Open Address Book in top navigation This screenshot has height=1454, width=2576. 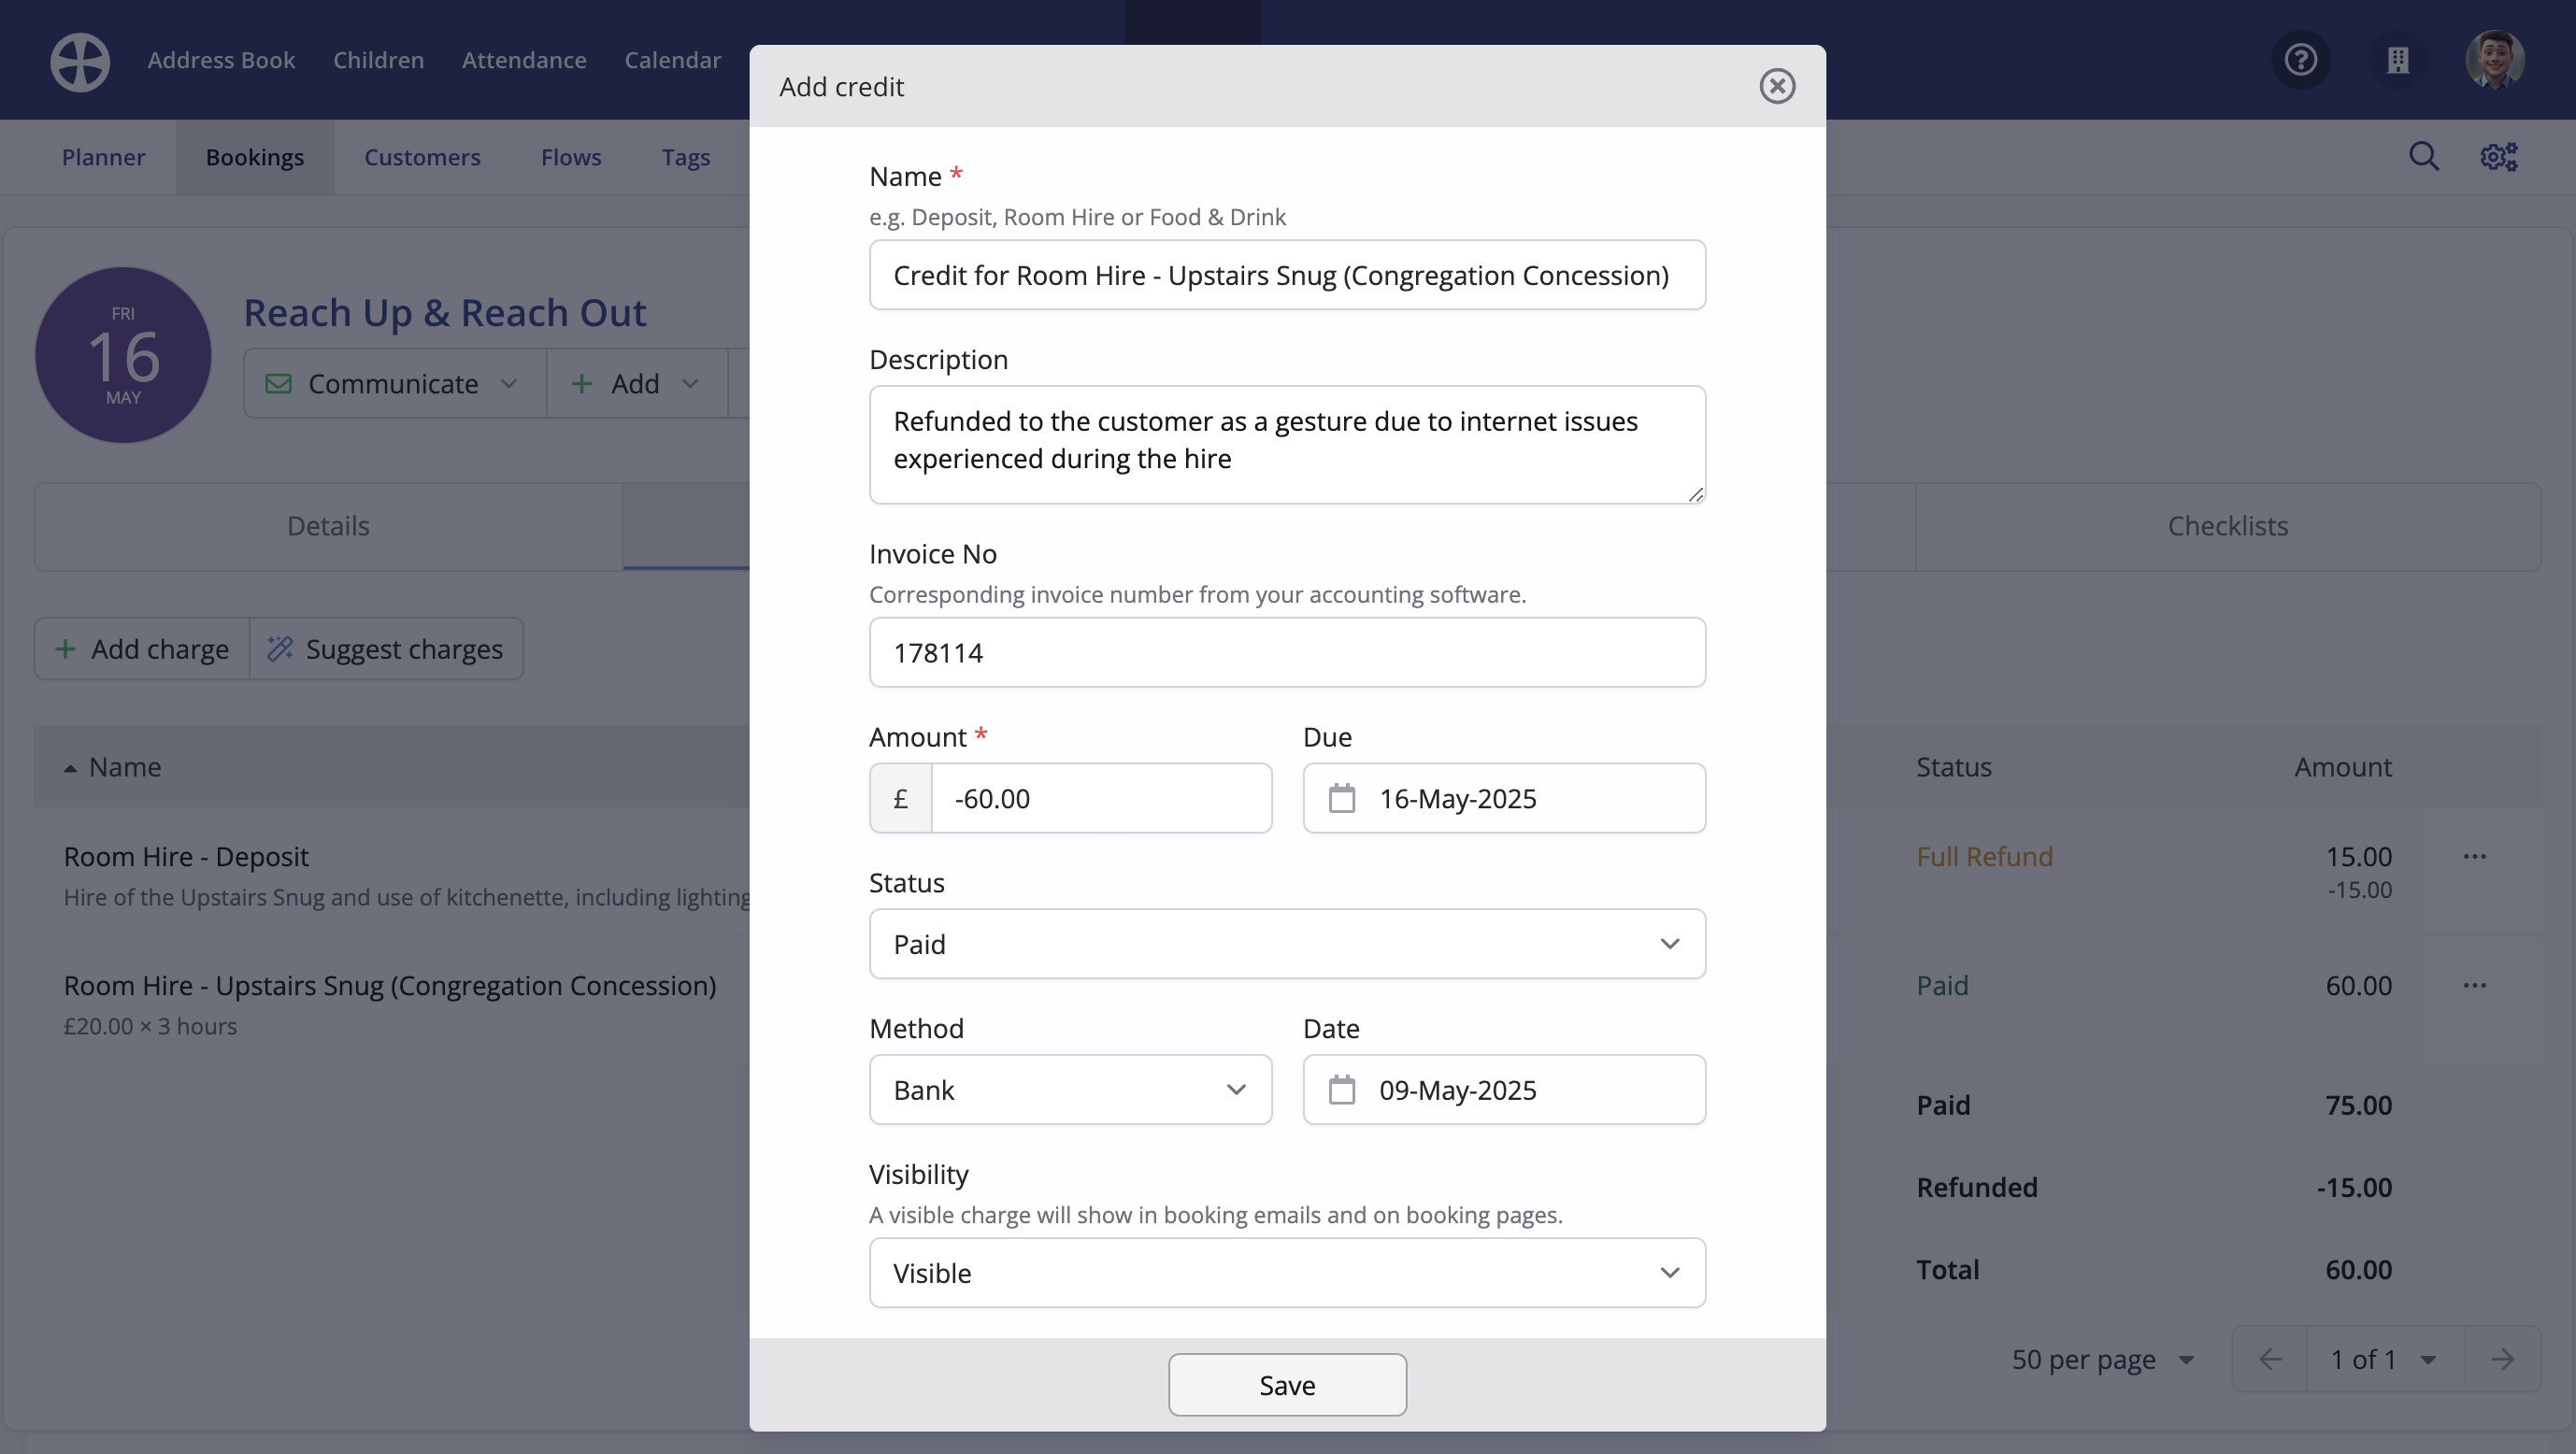[x=221, y=60]
